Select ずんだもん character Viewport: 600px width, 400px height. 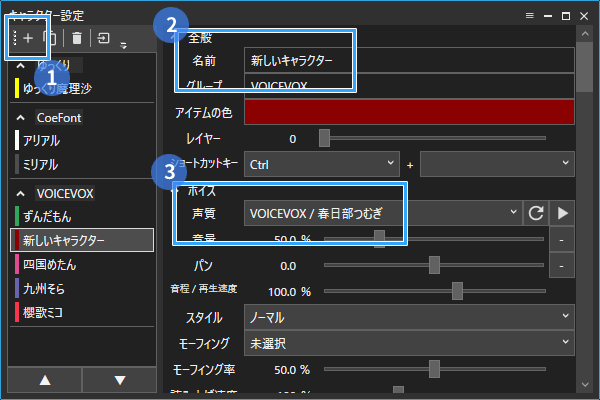[x=82, y=217]
